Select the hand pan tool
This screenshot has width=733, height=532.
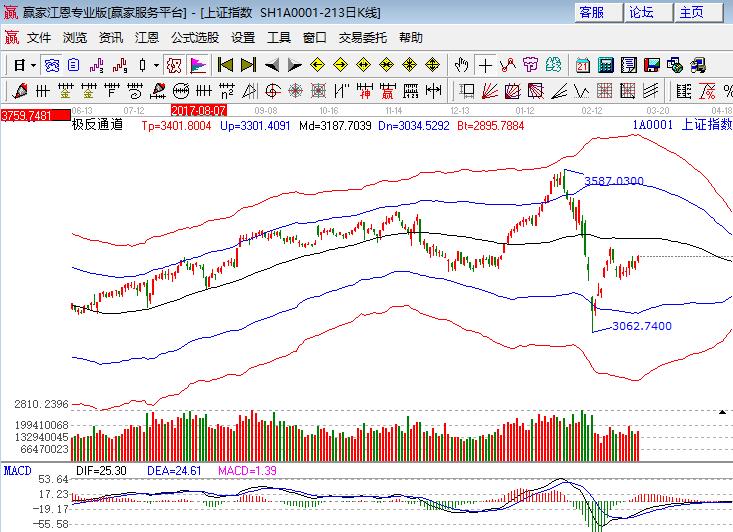461,65
